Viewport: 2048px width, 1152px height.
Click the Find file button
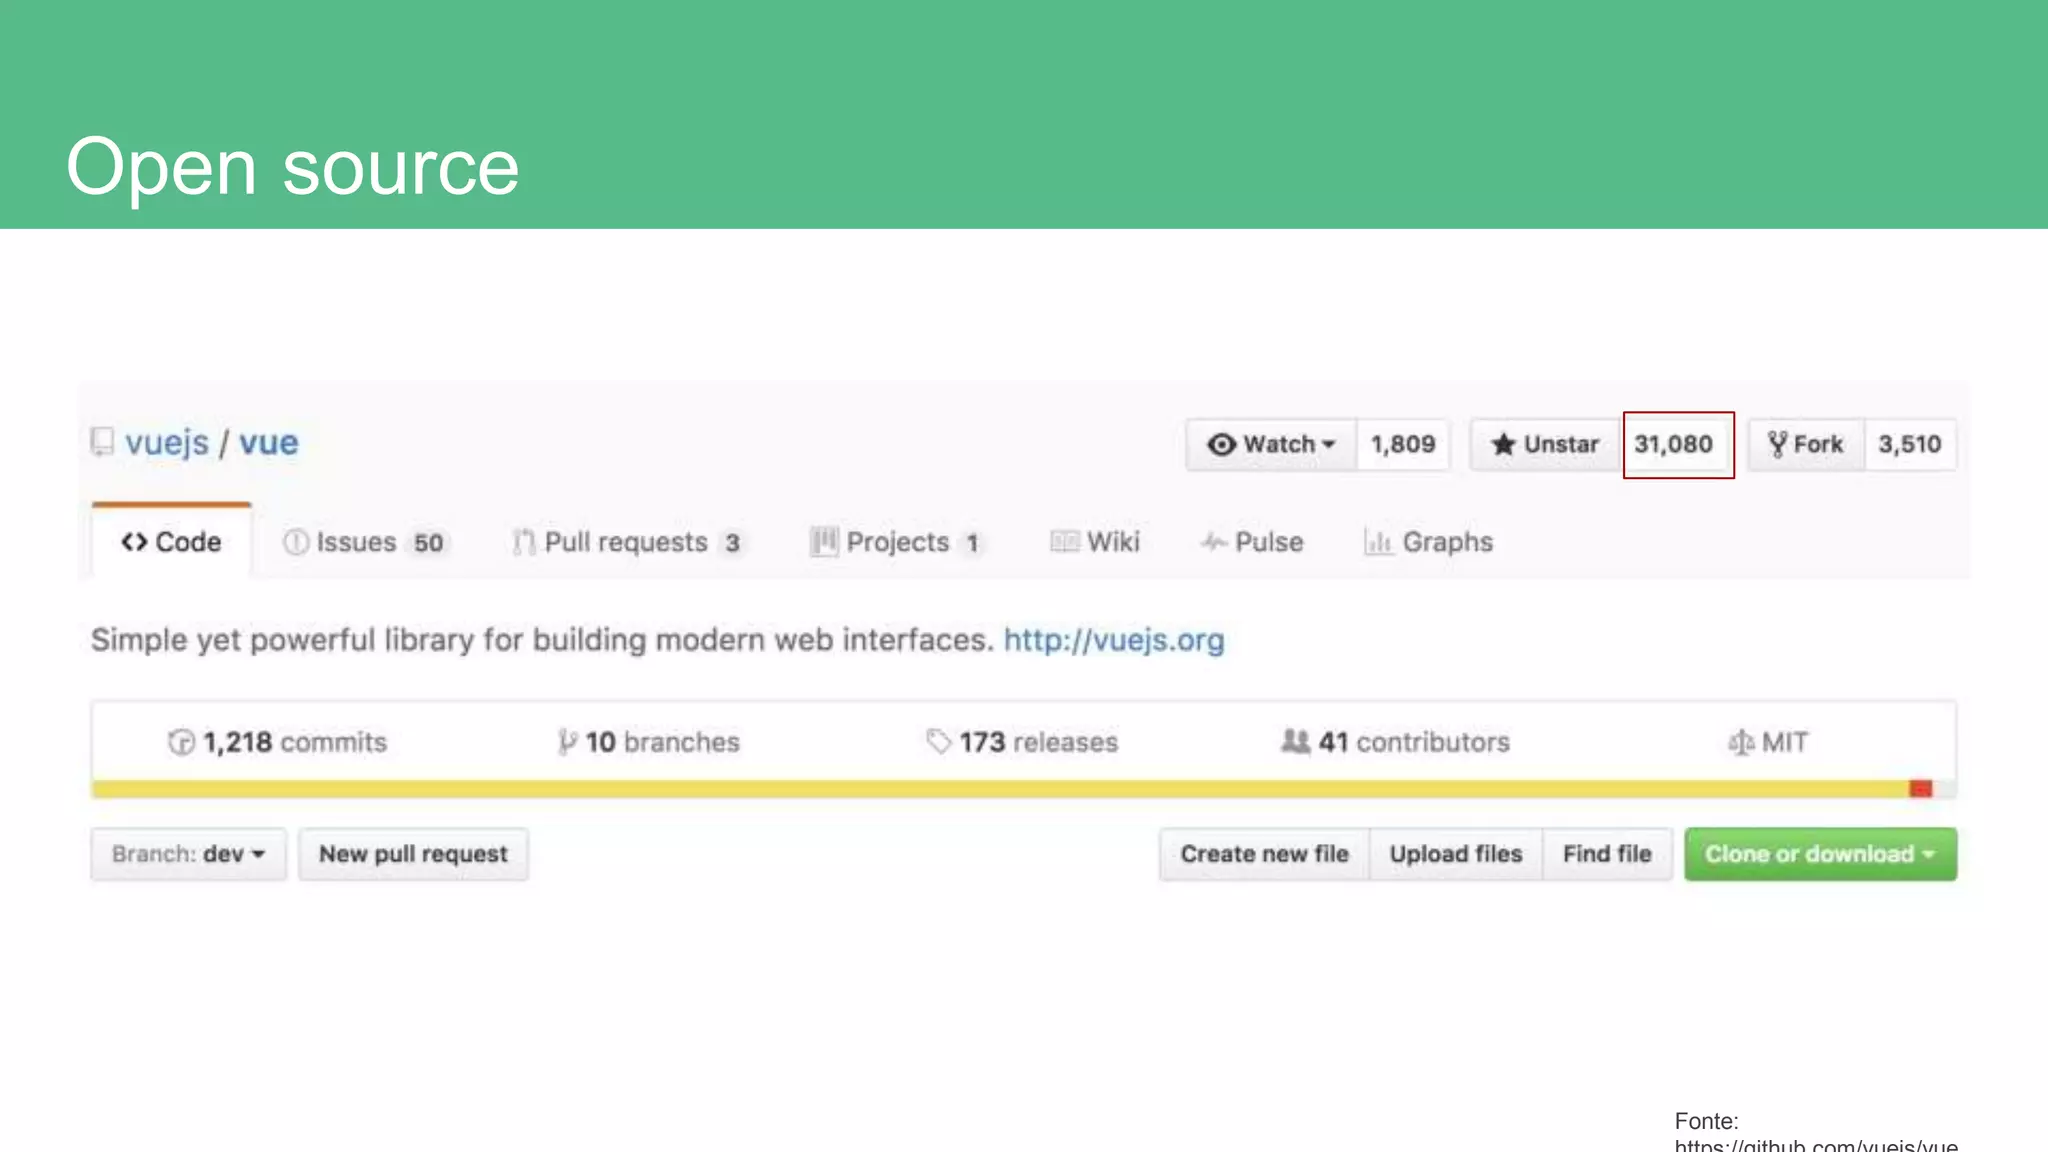pyautogui.click(x=1607, y=854)
